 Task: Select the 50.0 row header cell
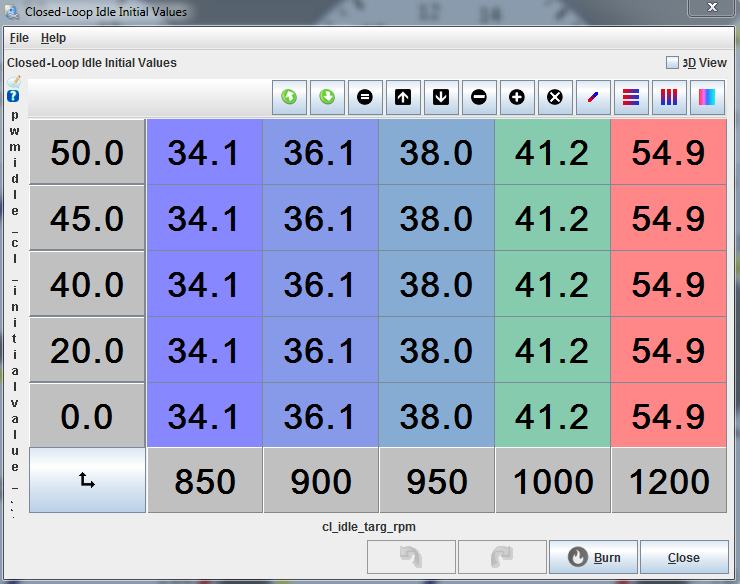87,152
